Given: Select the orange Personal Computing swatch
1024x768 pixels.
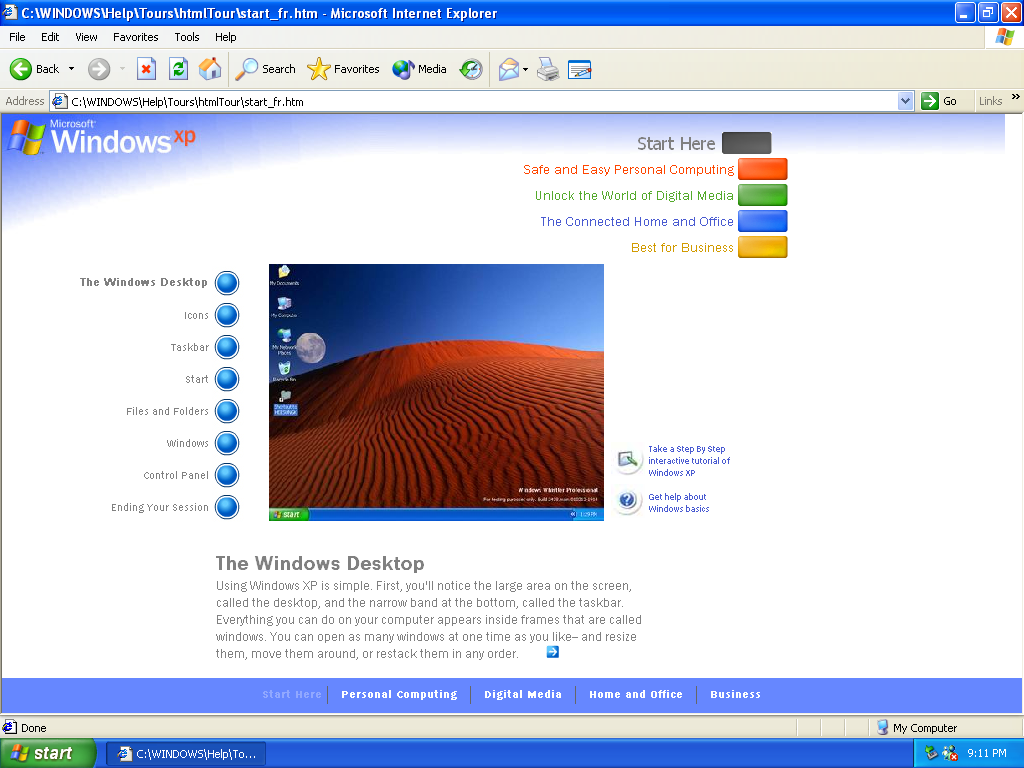Looking at the screenshot, I should pos(763,169).
